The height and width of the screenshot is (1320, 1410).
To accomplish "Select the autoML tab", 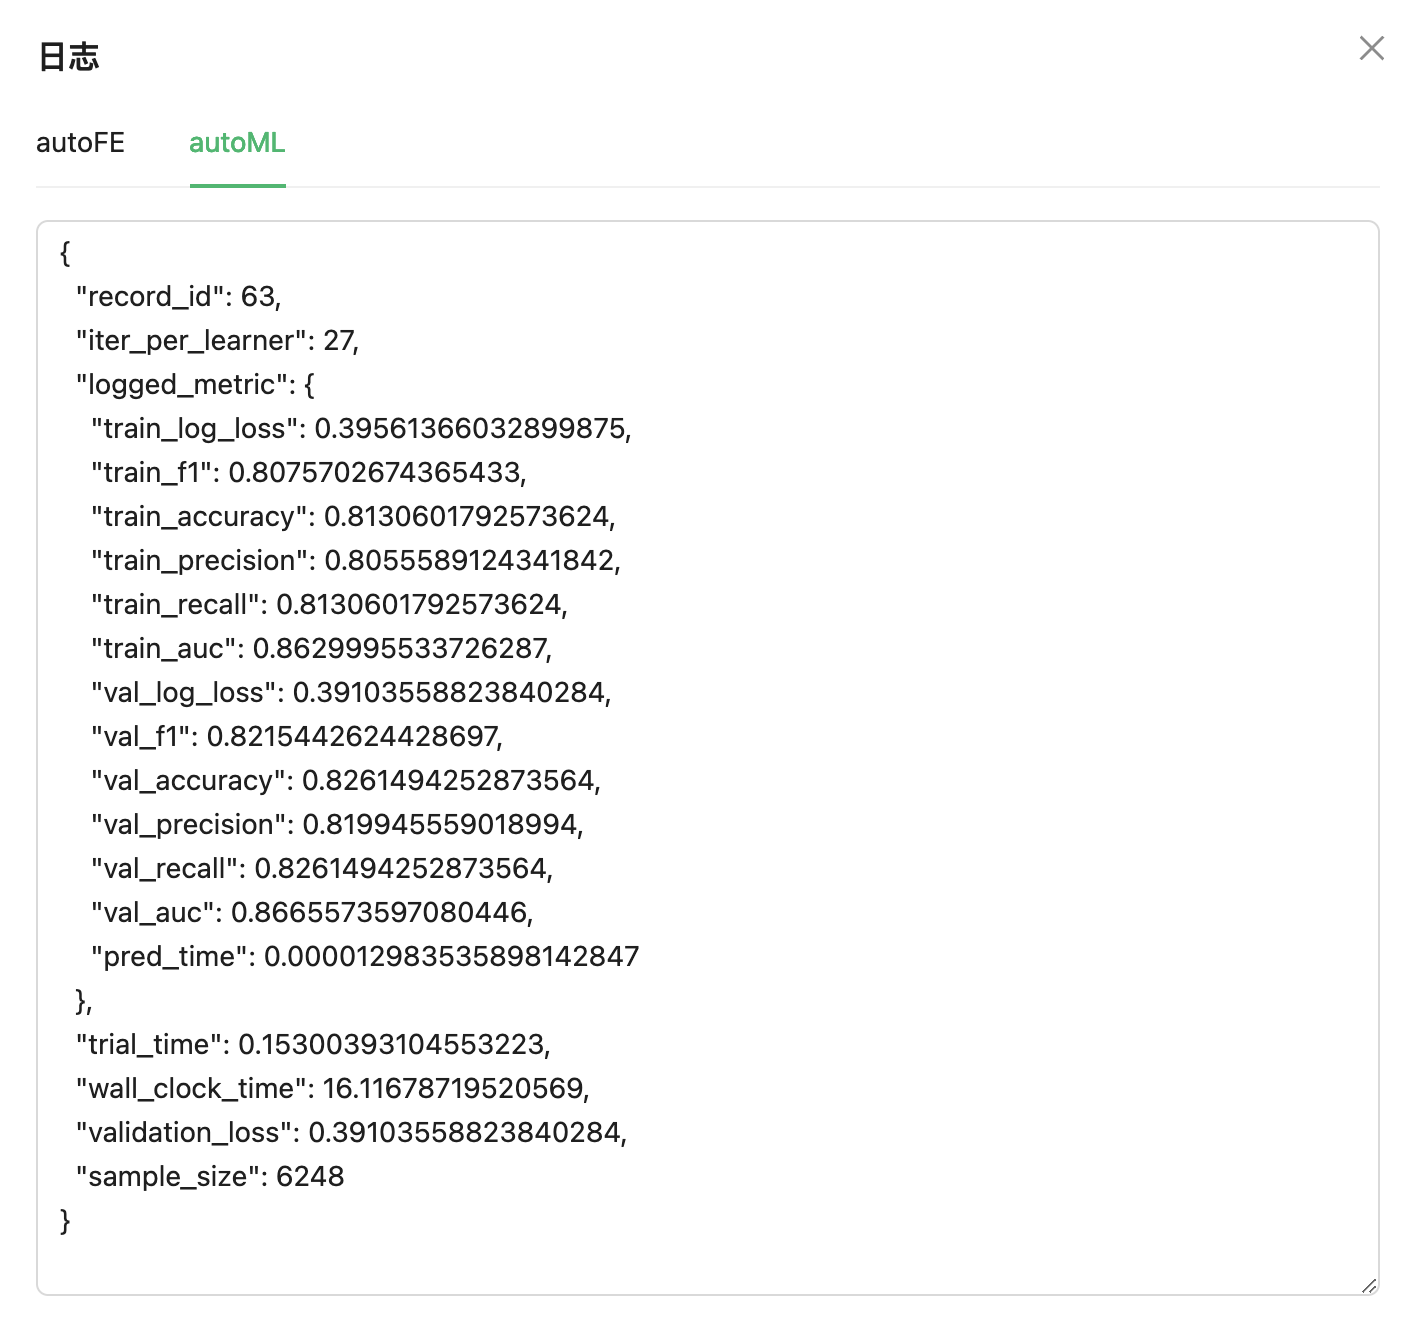I will pyautogui.click(x=237, y=143).
